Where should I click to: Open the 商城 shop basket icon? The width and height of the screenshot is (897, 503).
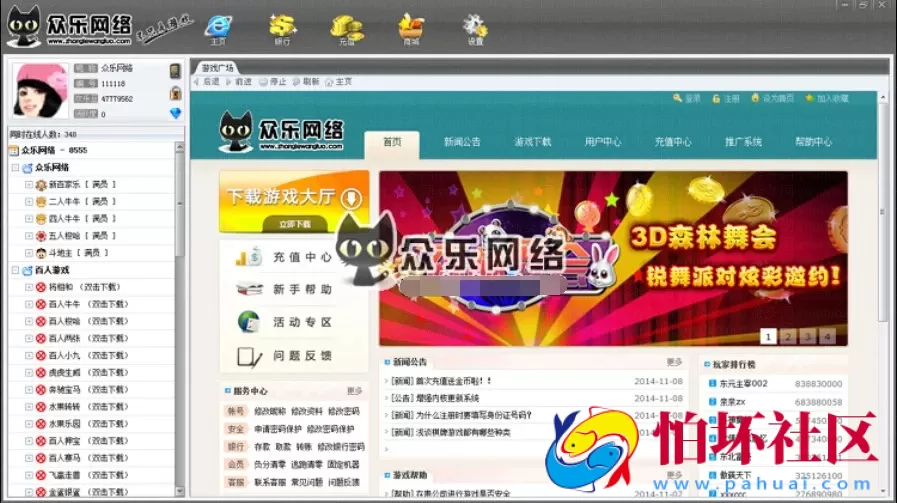pyautogui.click(x=411, y=29)
